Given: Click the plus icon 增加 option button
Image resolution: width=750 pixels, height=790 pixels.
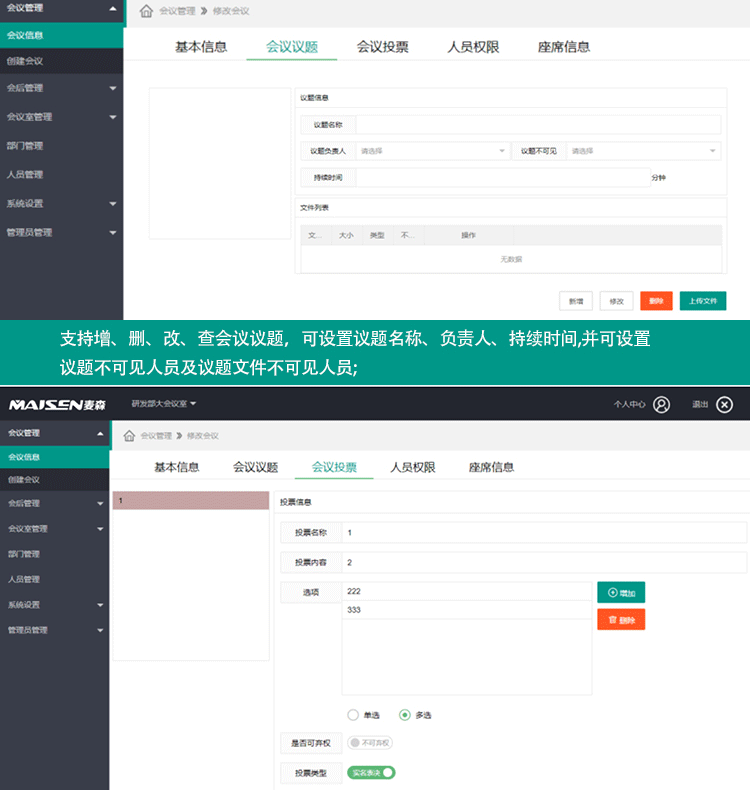Looking at the screenshot, I should 621,592.
